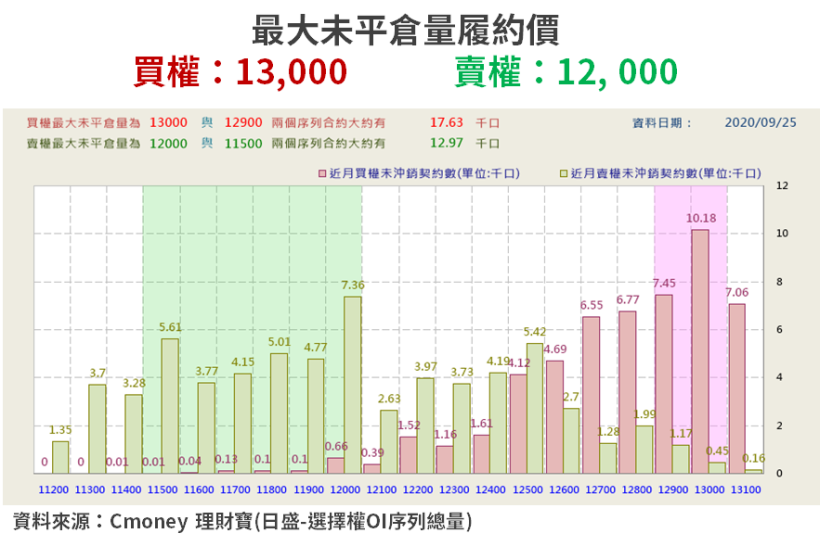Click the green 12000 strike in summary row
This screenshot has height=546, width=820.
168,143
